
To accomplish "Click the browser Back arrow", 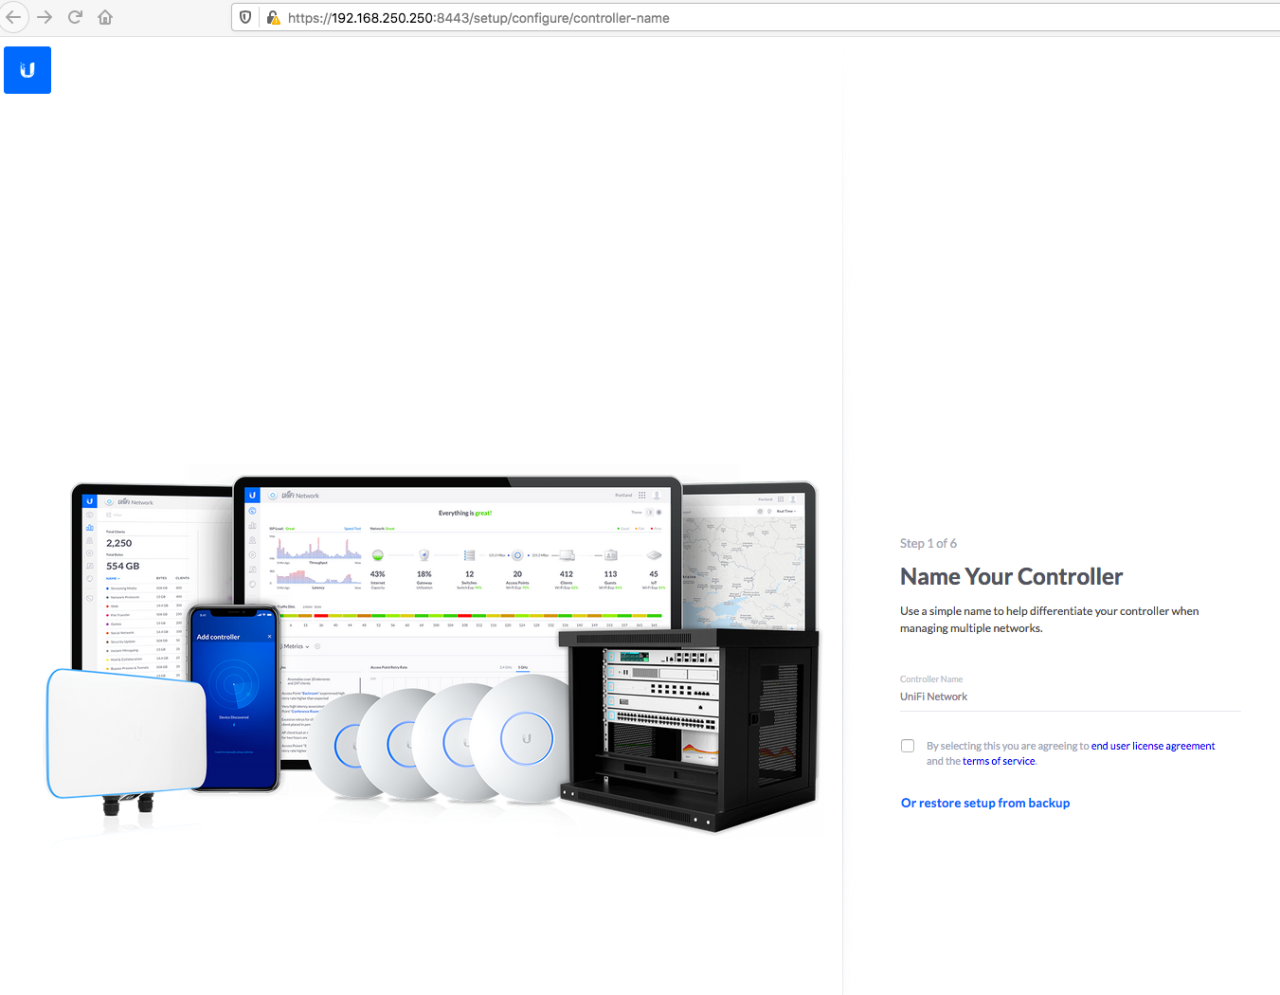I will tap(13, 17).
